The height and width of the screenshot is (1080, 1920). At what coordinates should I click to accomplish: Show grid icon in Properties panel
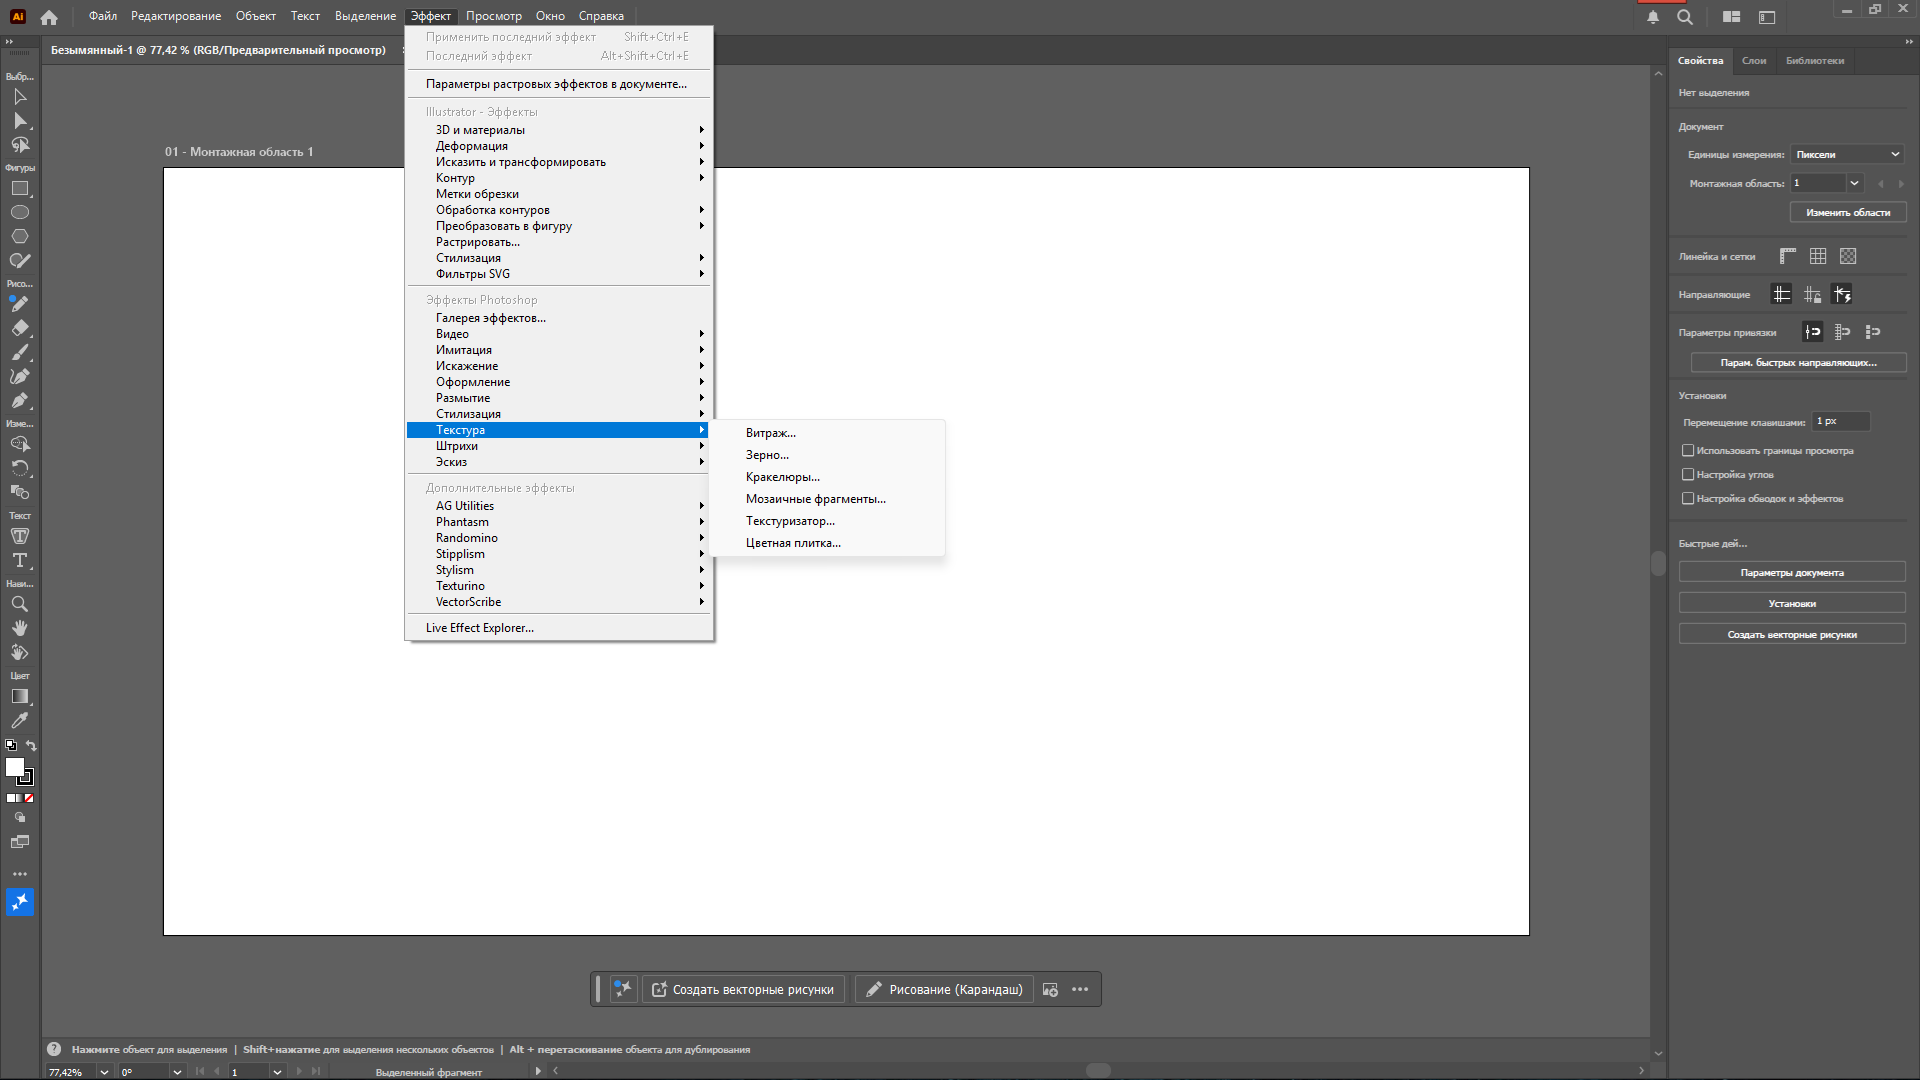tap(1818, 256)
